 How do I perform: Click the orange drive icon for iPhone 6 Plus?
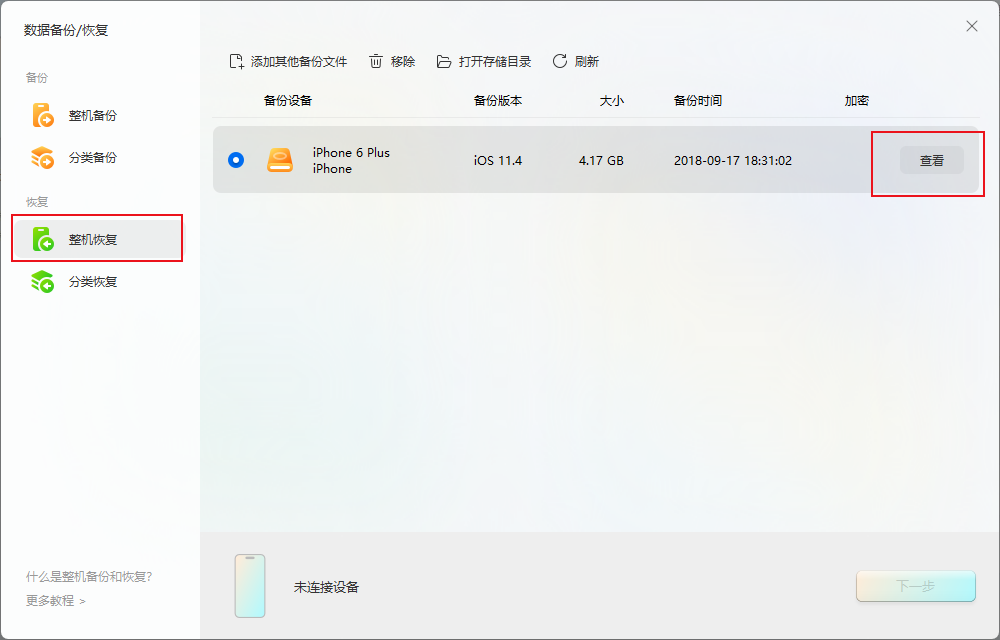[x=280, y=160]
